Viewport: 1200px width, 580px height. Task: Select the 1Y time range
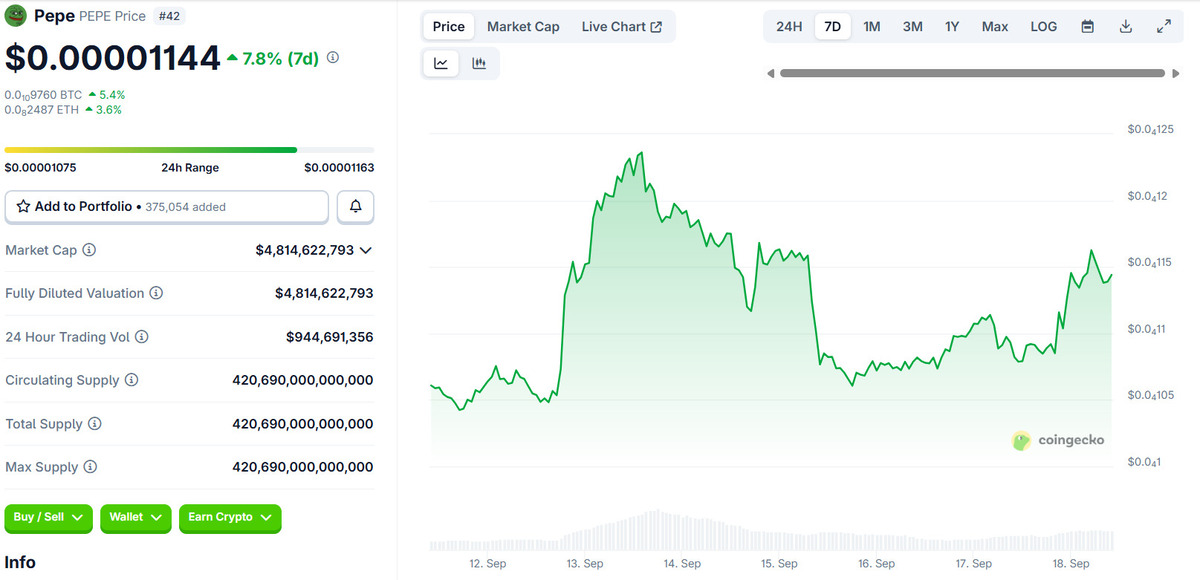point(952,27)
